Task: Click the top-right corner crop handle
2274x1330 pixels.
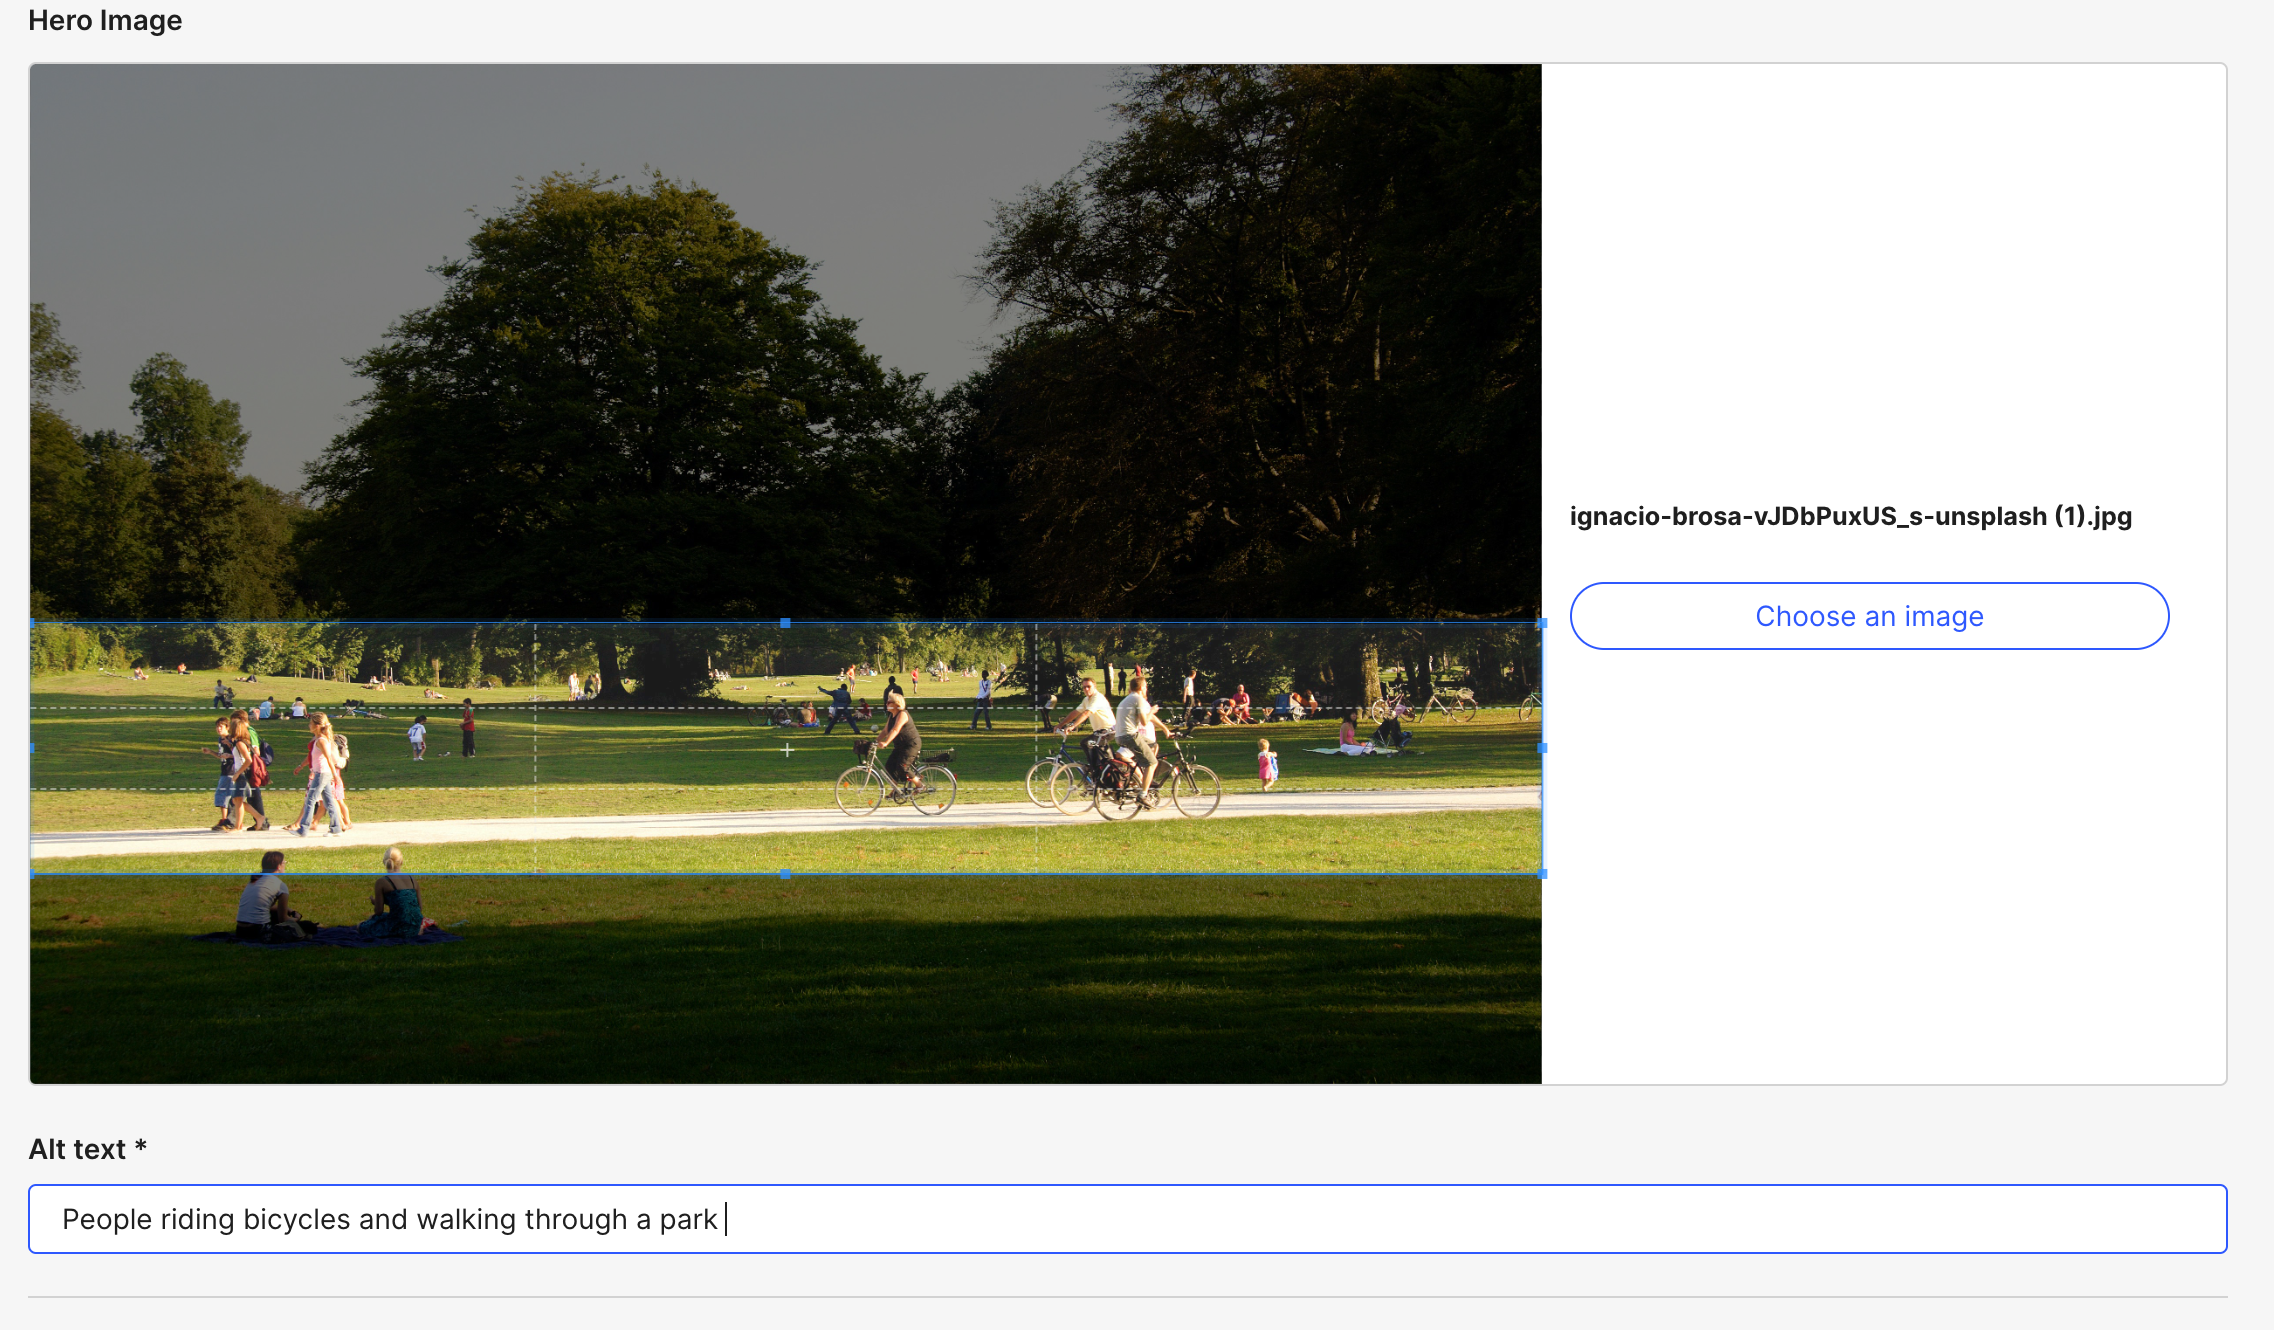Action: 1543,621
